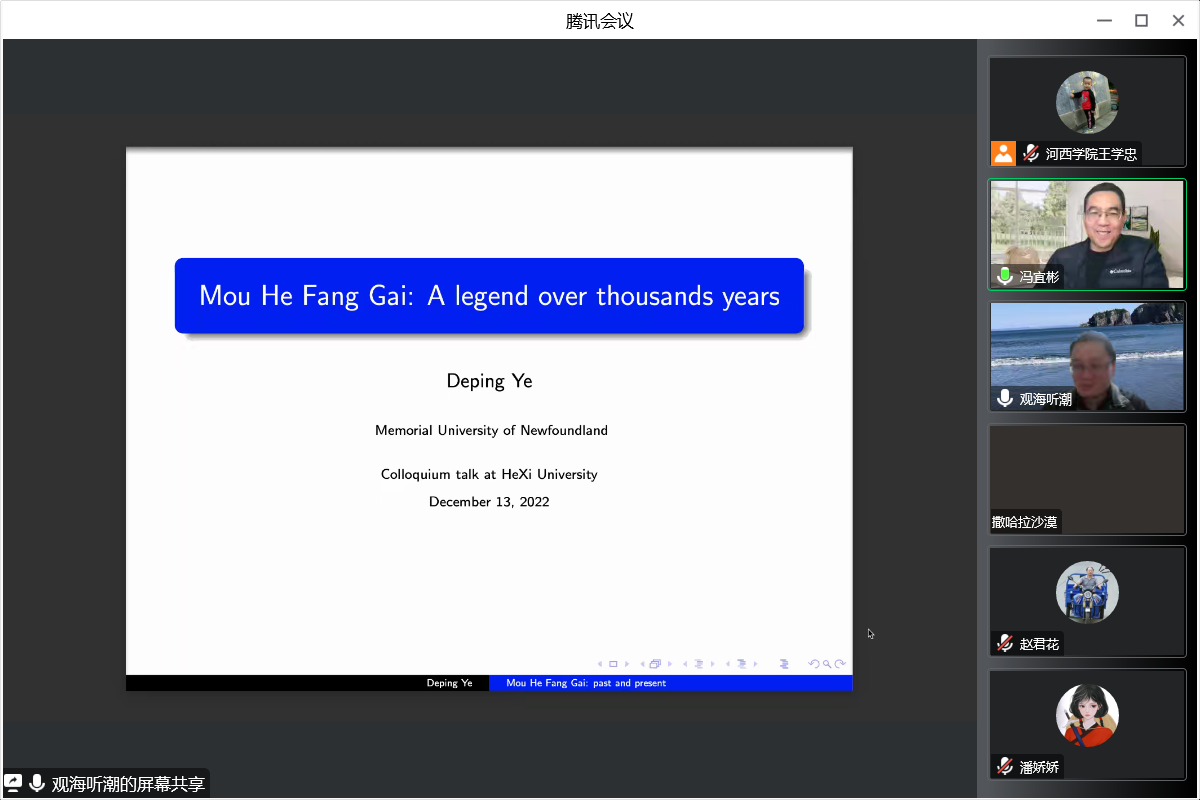Click the microphone icon in screen share label
Viewport: 1200px width, 800px height.
click(37, 783)
